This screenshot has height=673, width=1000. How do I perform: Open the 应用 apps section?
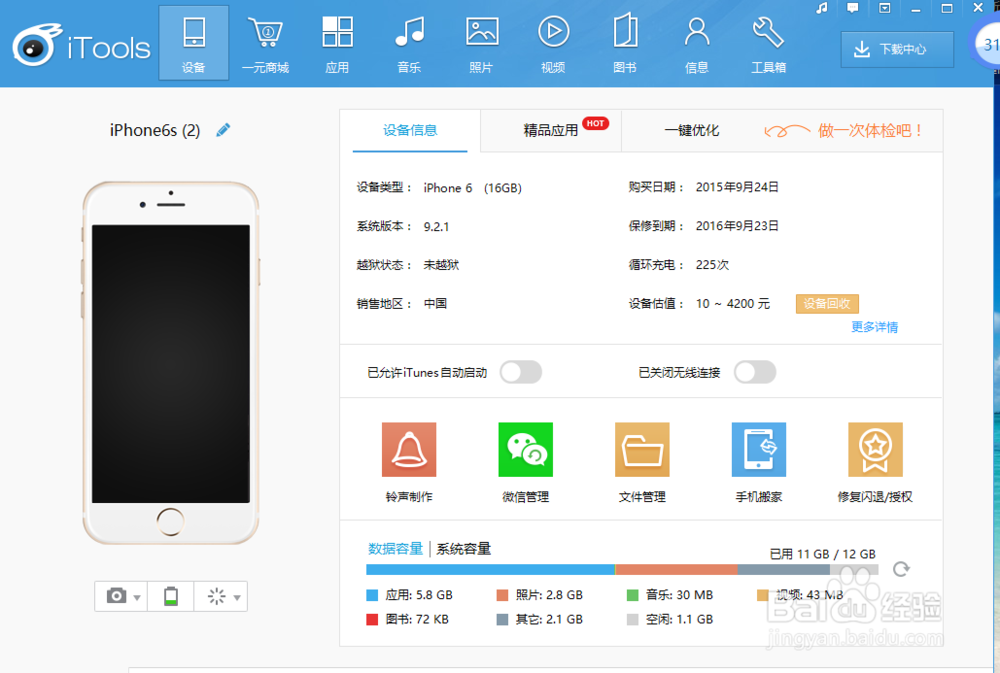pos(337,43)
